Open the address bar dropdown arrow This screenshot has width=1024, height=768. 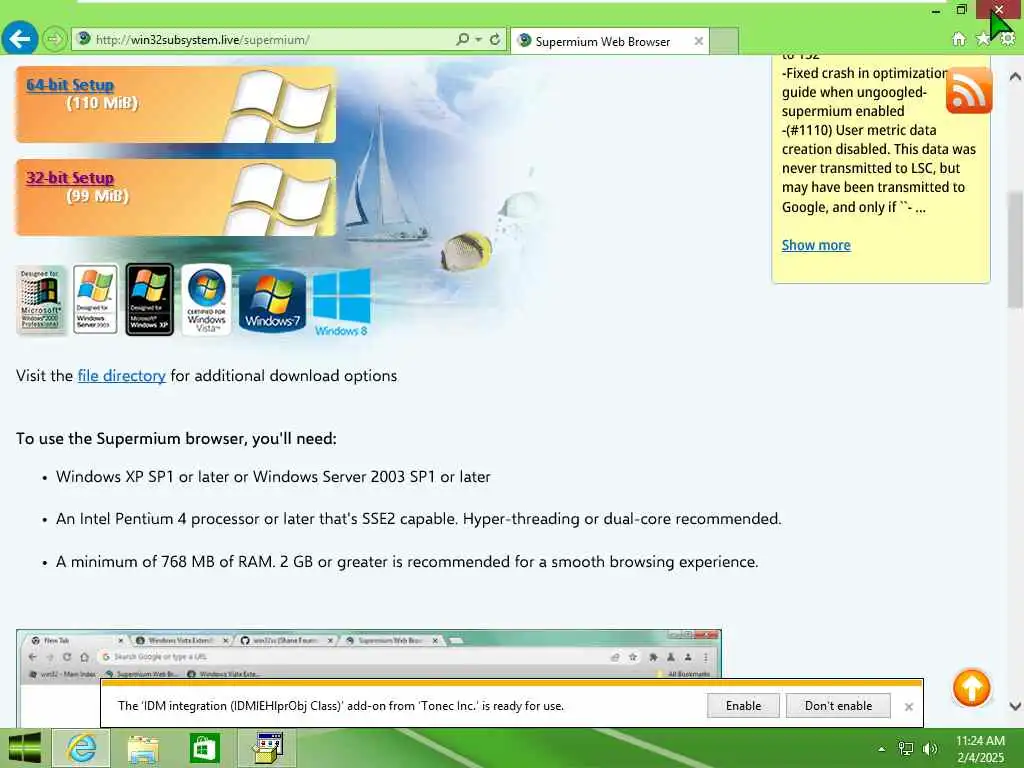479,39
